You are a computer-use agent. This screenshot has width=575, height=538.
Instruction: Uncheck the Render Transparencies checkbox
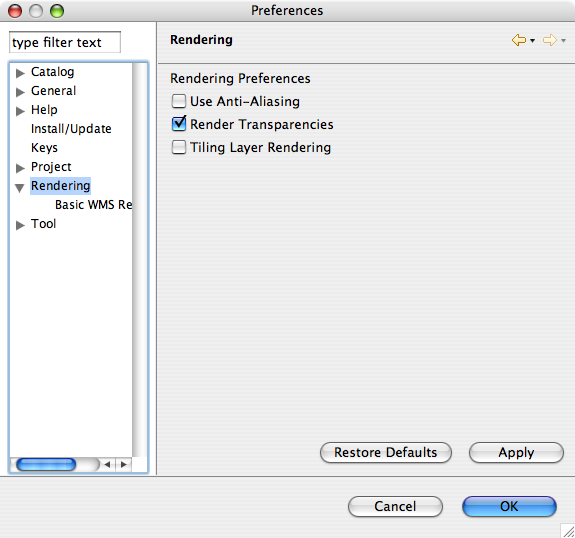click(x=179, y=124)
